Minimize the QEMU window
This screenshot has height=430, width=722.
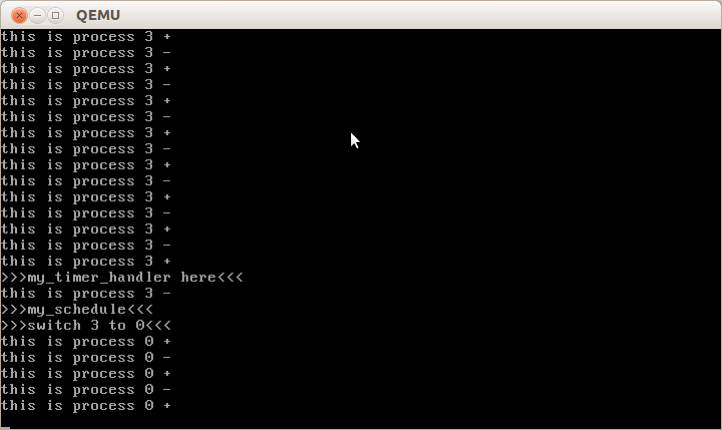click(x=37, y=16)
